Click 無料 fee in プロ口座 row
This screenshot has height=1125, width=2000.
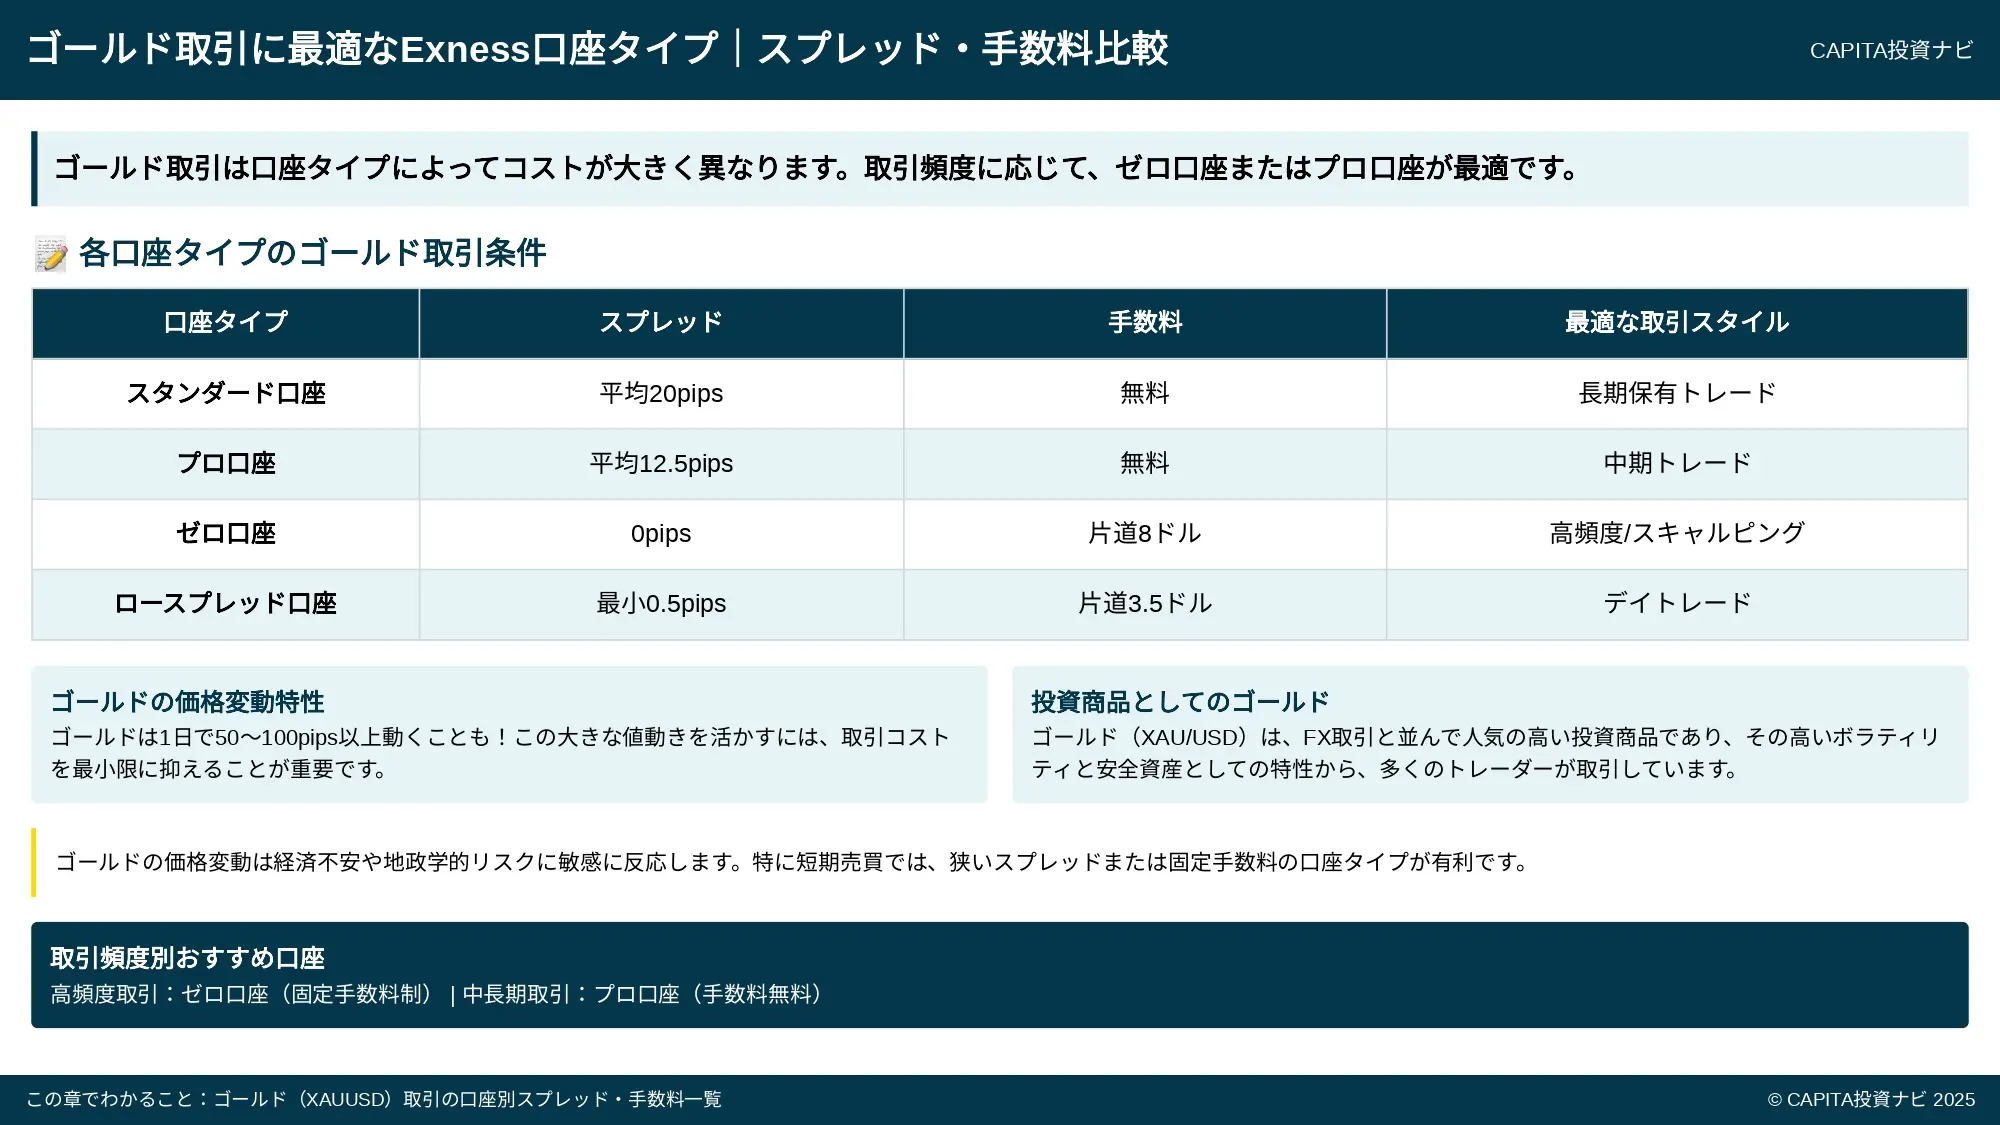coord(1145,464)
